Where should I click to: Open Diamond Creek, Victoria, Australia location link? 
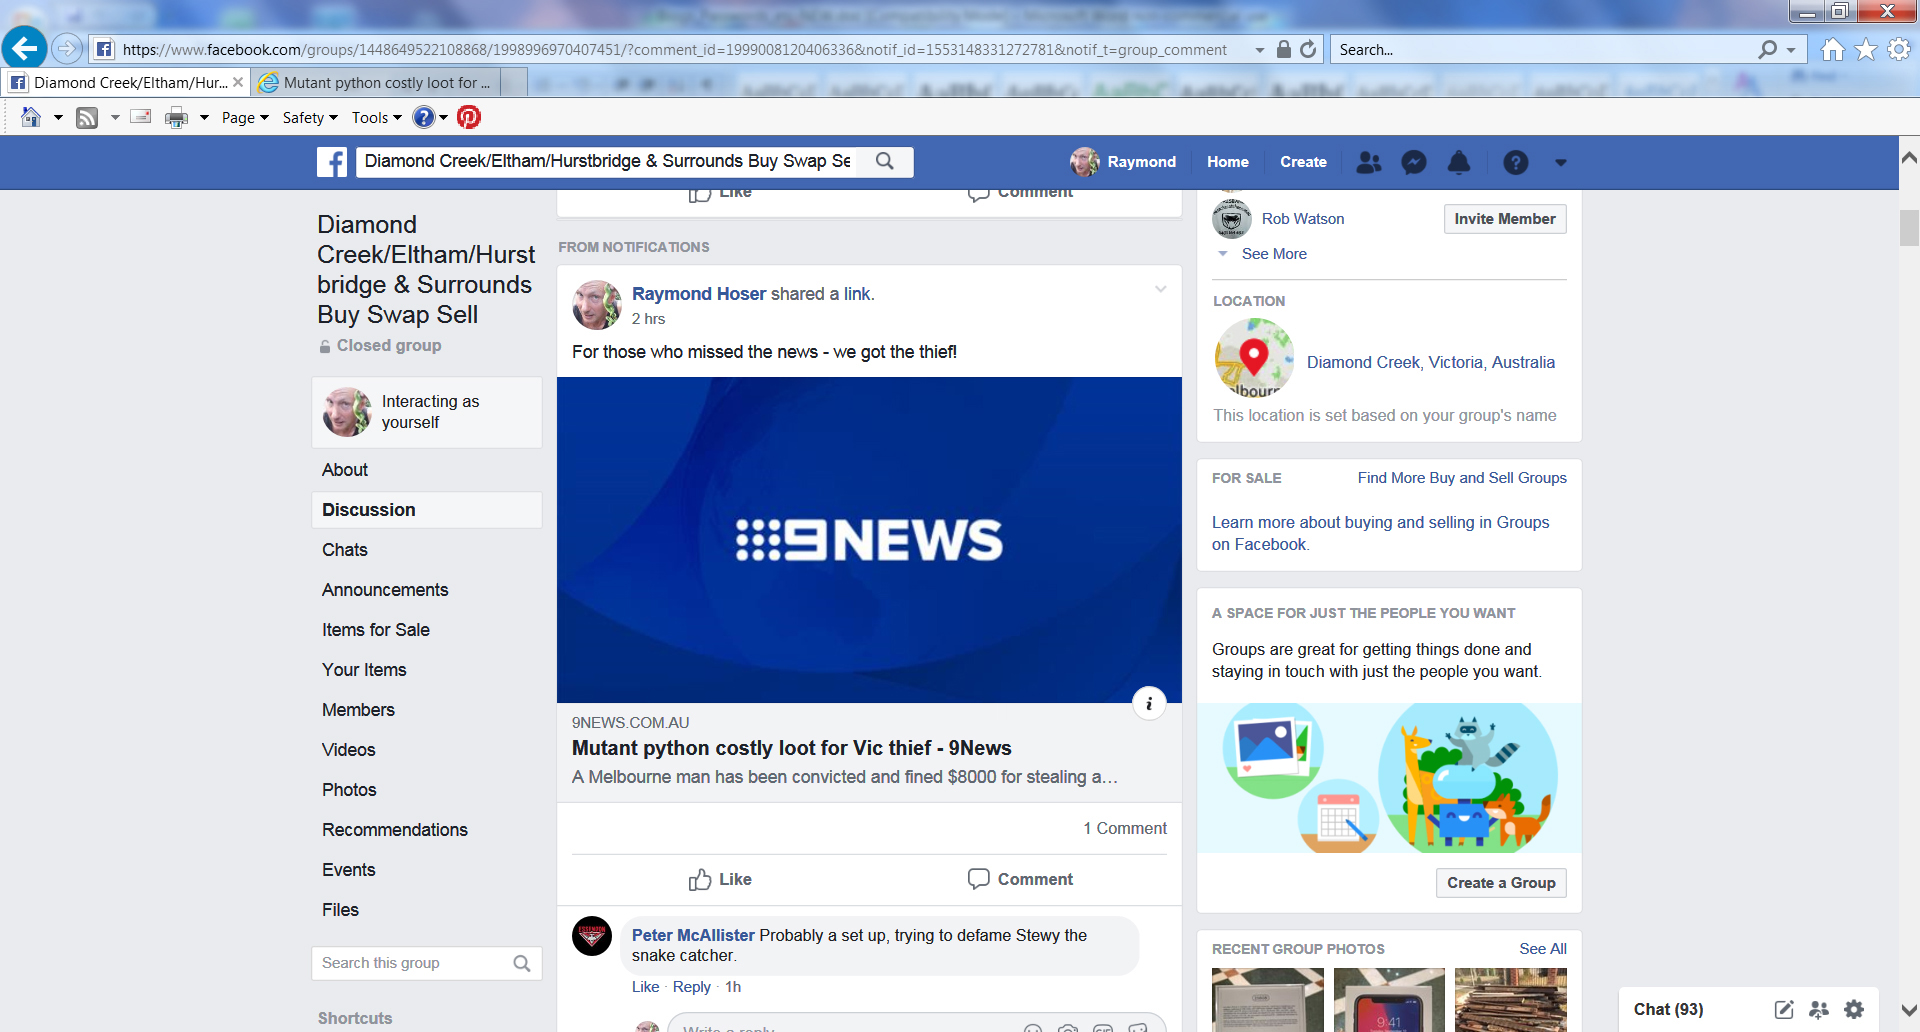[x=1431, y=363]
